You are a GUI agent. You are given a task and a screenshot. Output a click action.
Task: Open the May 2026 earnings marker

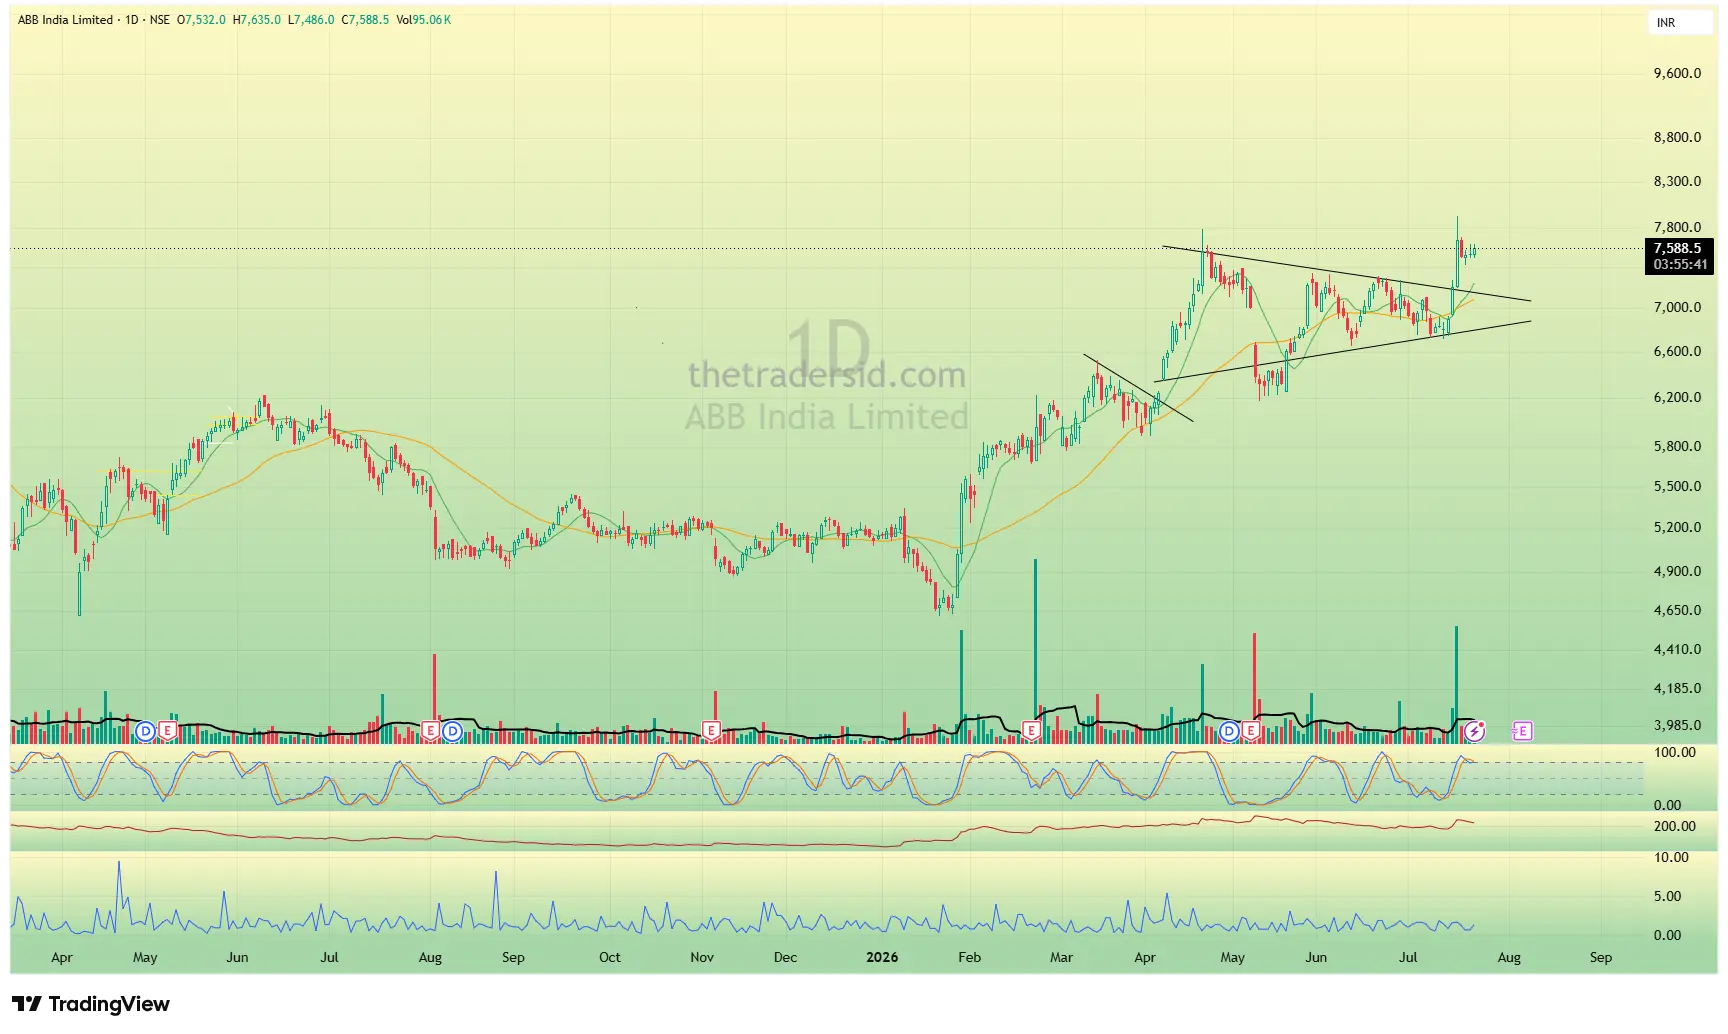coord(1250,731)
